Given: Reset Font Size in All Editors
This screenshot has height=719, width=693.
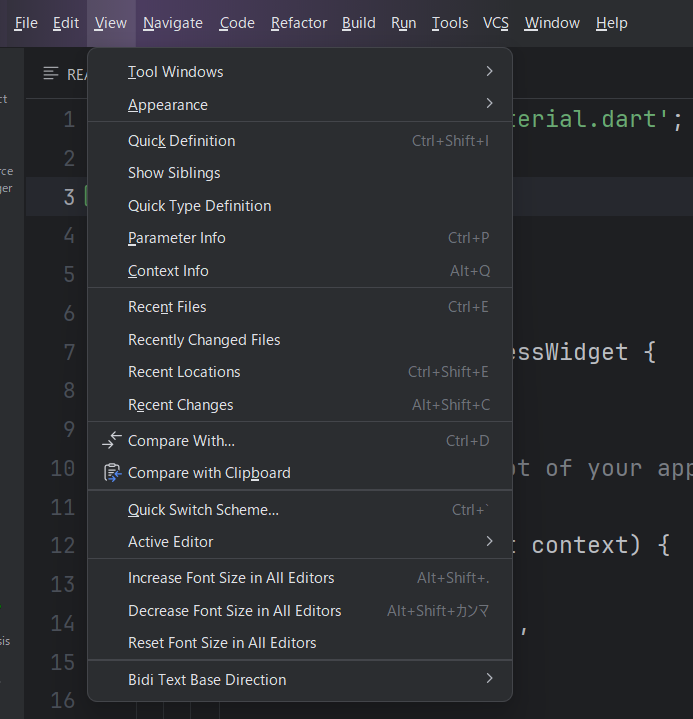Looking at the screenshot, I should 222,643.
